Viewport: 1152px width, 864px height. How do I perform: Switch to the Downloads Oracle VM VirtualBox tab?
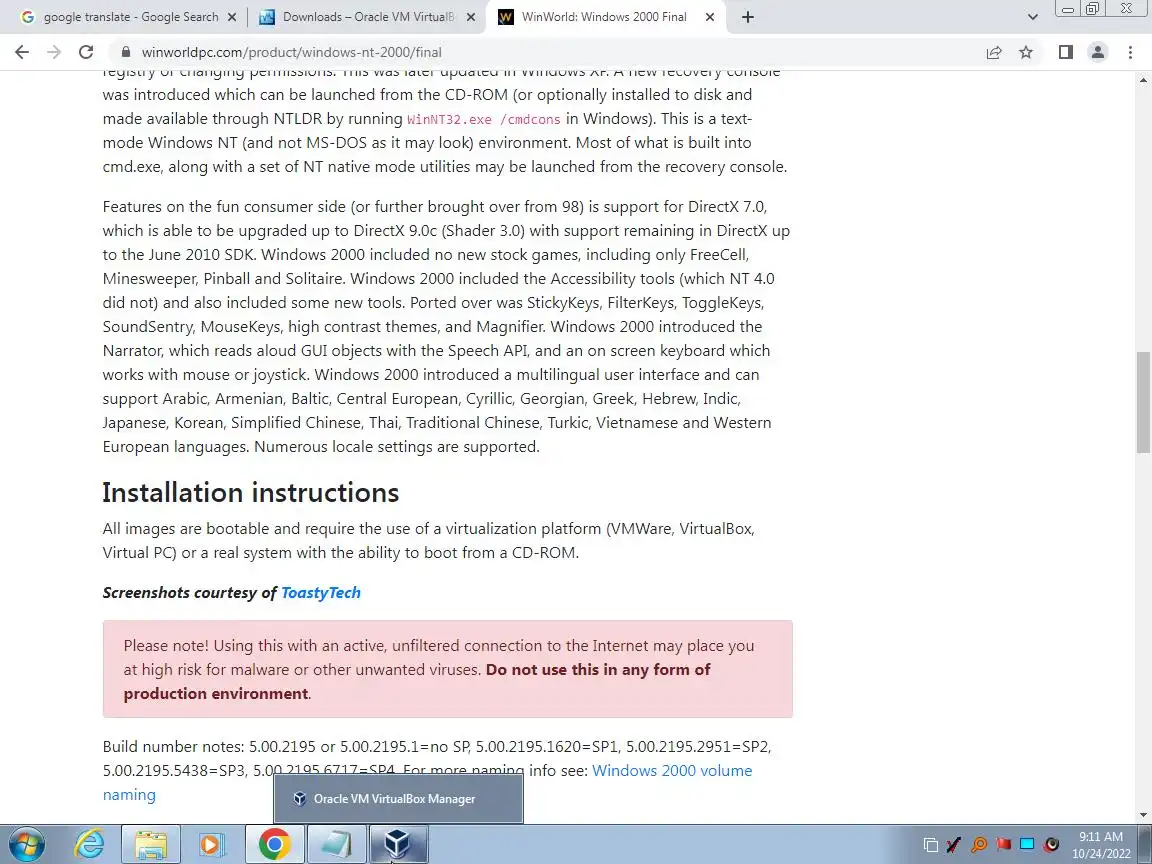(366, 17)
